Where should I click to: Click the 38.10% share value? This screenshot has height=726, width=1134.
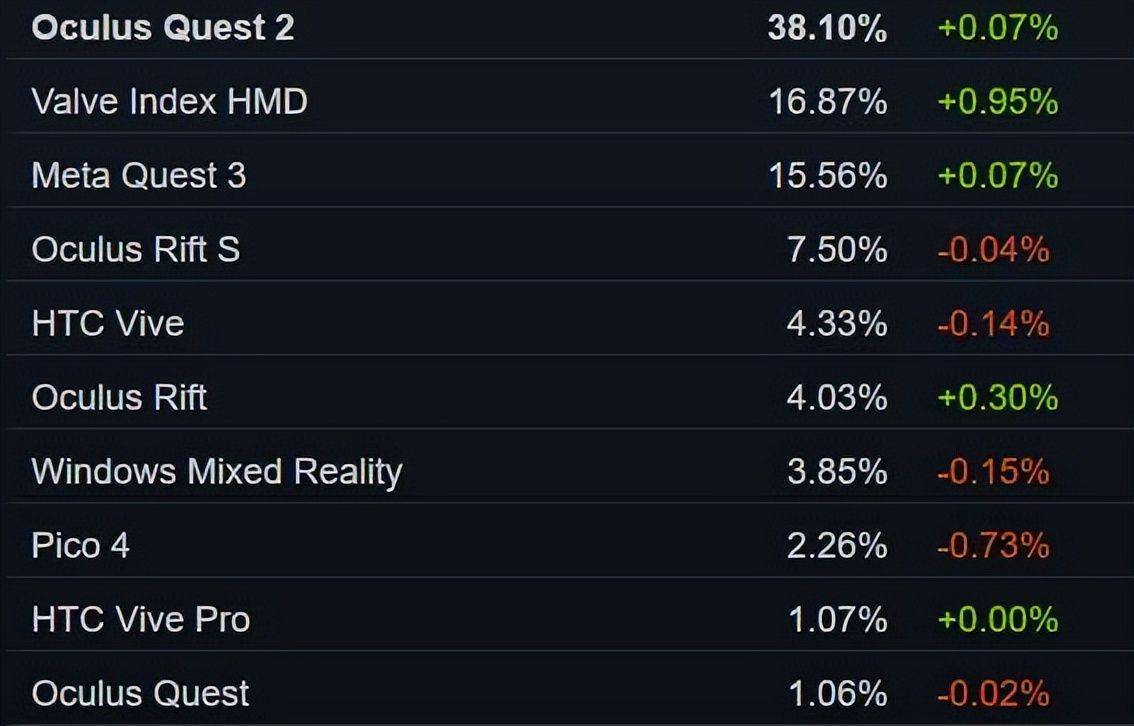[827, 28]
